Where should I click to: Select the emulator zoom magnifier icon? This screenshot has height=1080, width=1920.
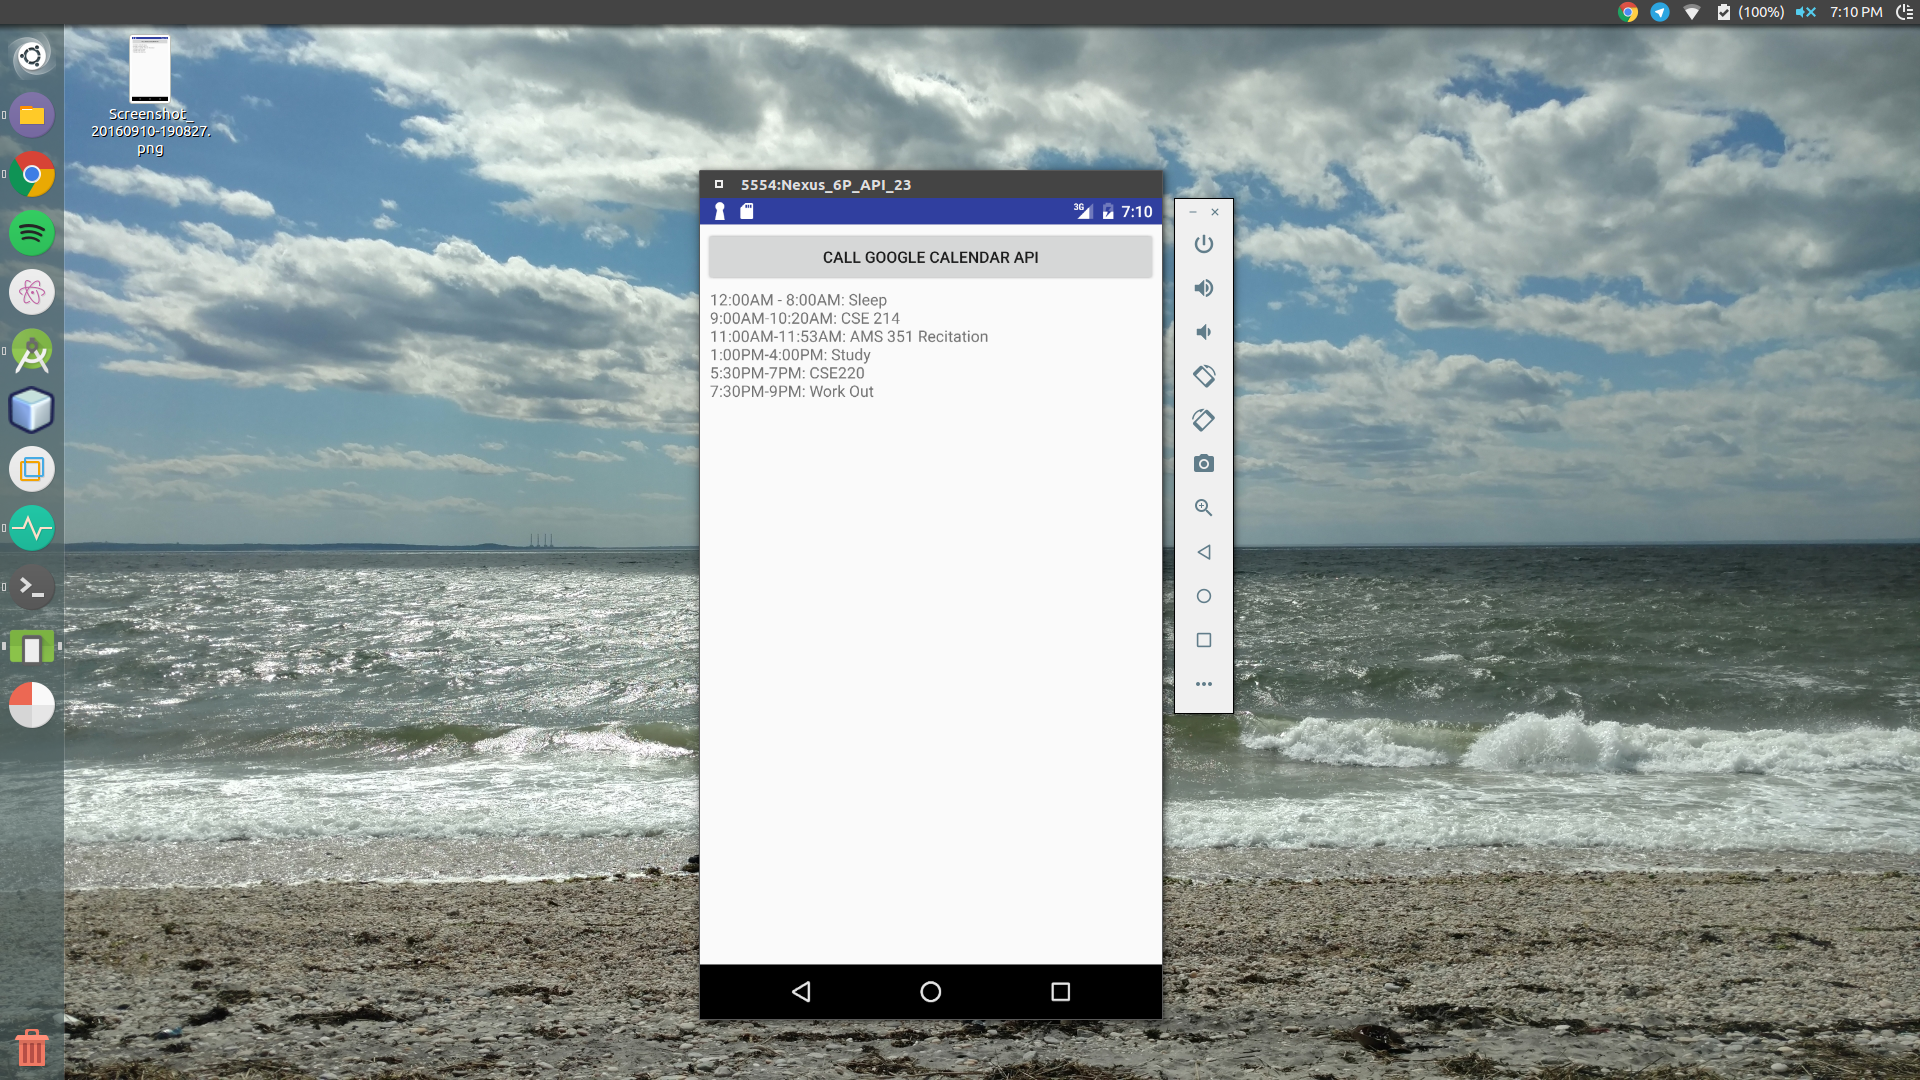click(x=1203, y=508)
